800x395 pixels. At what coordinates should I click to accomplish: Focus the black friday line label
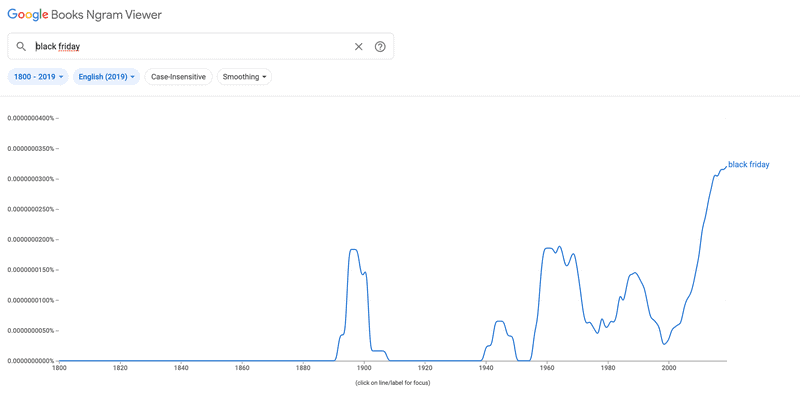[x=748, y=164]
